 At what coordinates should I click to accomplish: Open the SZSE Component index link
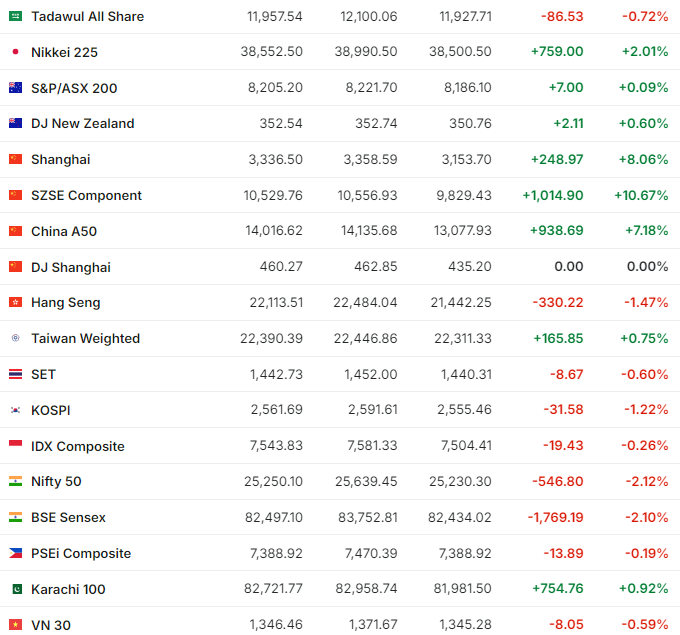(86, 196)
